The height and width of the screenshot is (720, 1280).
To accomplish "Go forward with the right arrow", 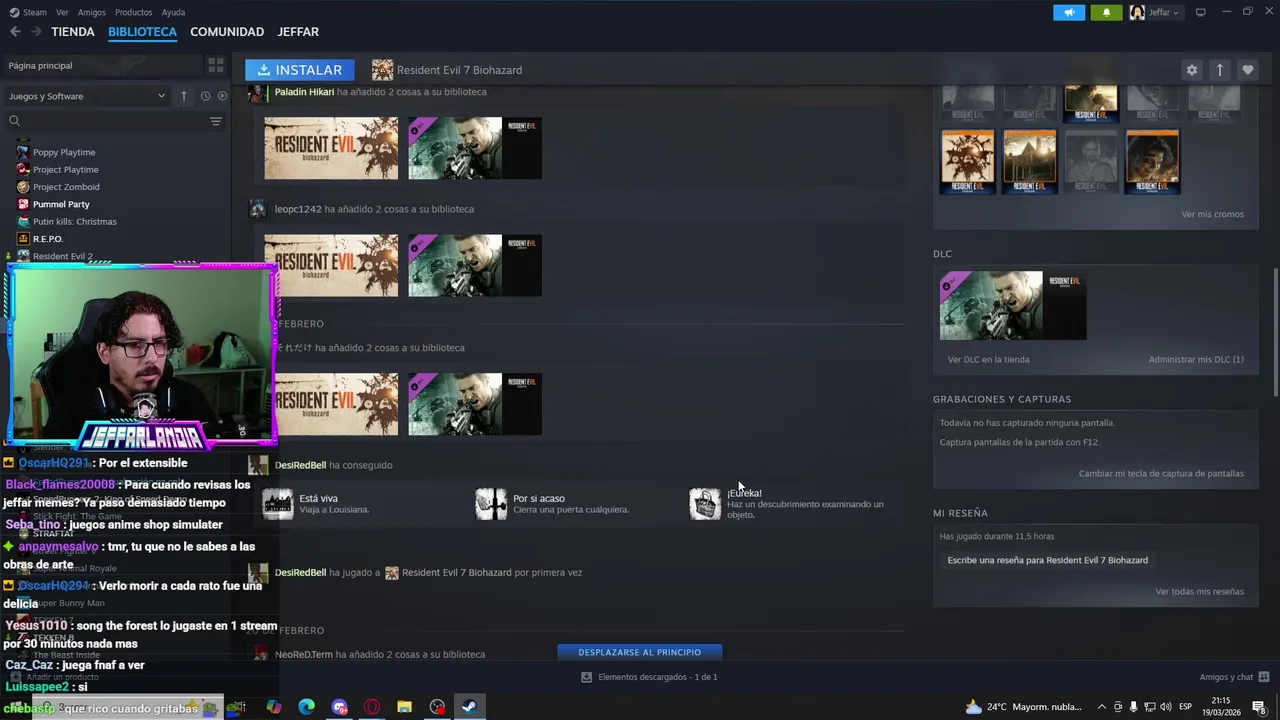I will click(x=36, y=32).
